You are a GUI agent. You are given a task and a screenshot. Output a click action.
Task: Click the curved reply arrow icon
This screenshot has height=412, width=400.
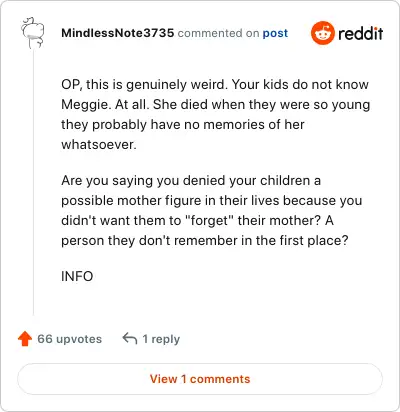(130, 339)
